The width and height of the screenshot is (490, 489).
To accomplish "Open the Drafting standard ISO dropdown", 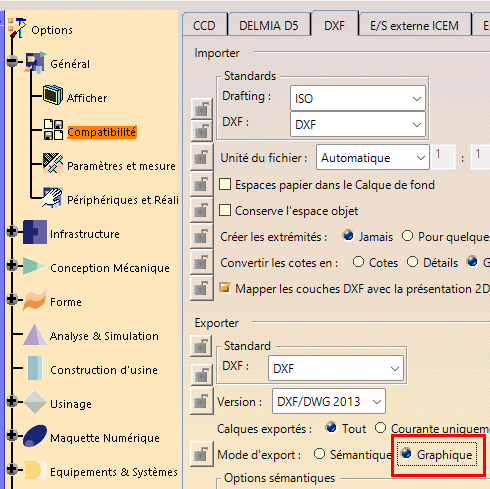I will [358, 98].
